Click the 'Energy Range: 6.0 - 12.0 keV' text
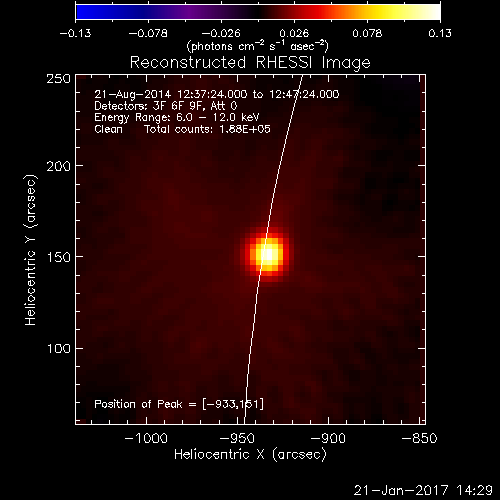500x500 pixels. click(177, 117)
